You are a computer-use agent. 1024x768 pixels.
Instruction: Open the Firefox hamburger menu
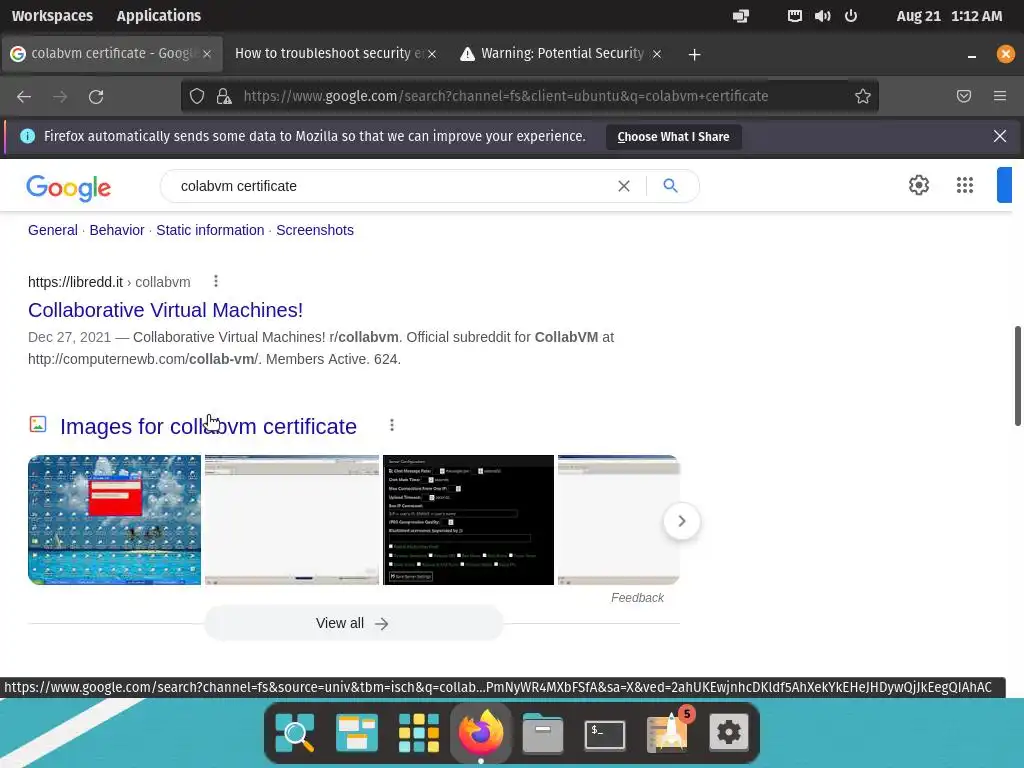pos(1000,96)
